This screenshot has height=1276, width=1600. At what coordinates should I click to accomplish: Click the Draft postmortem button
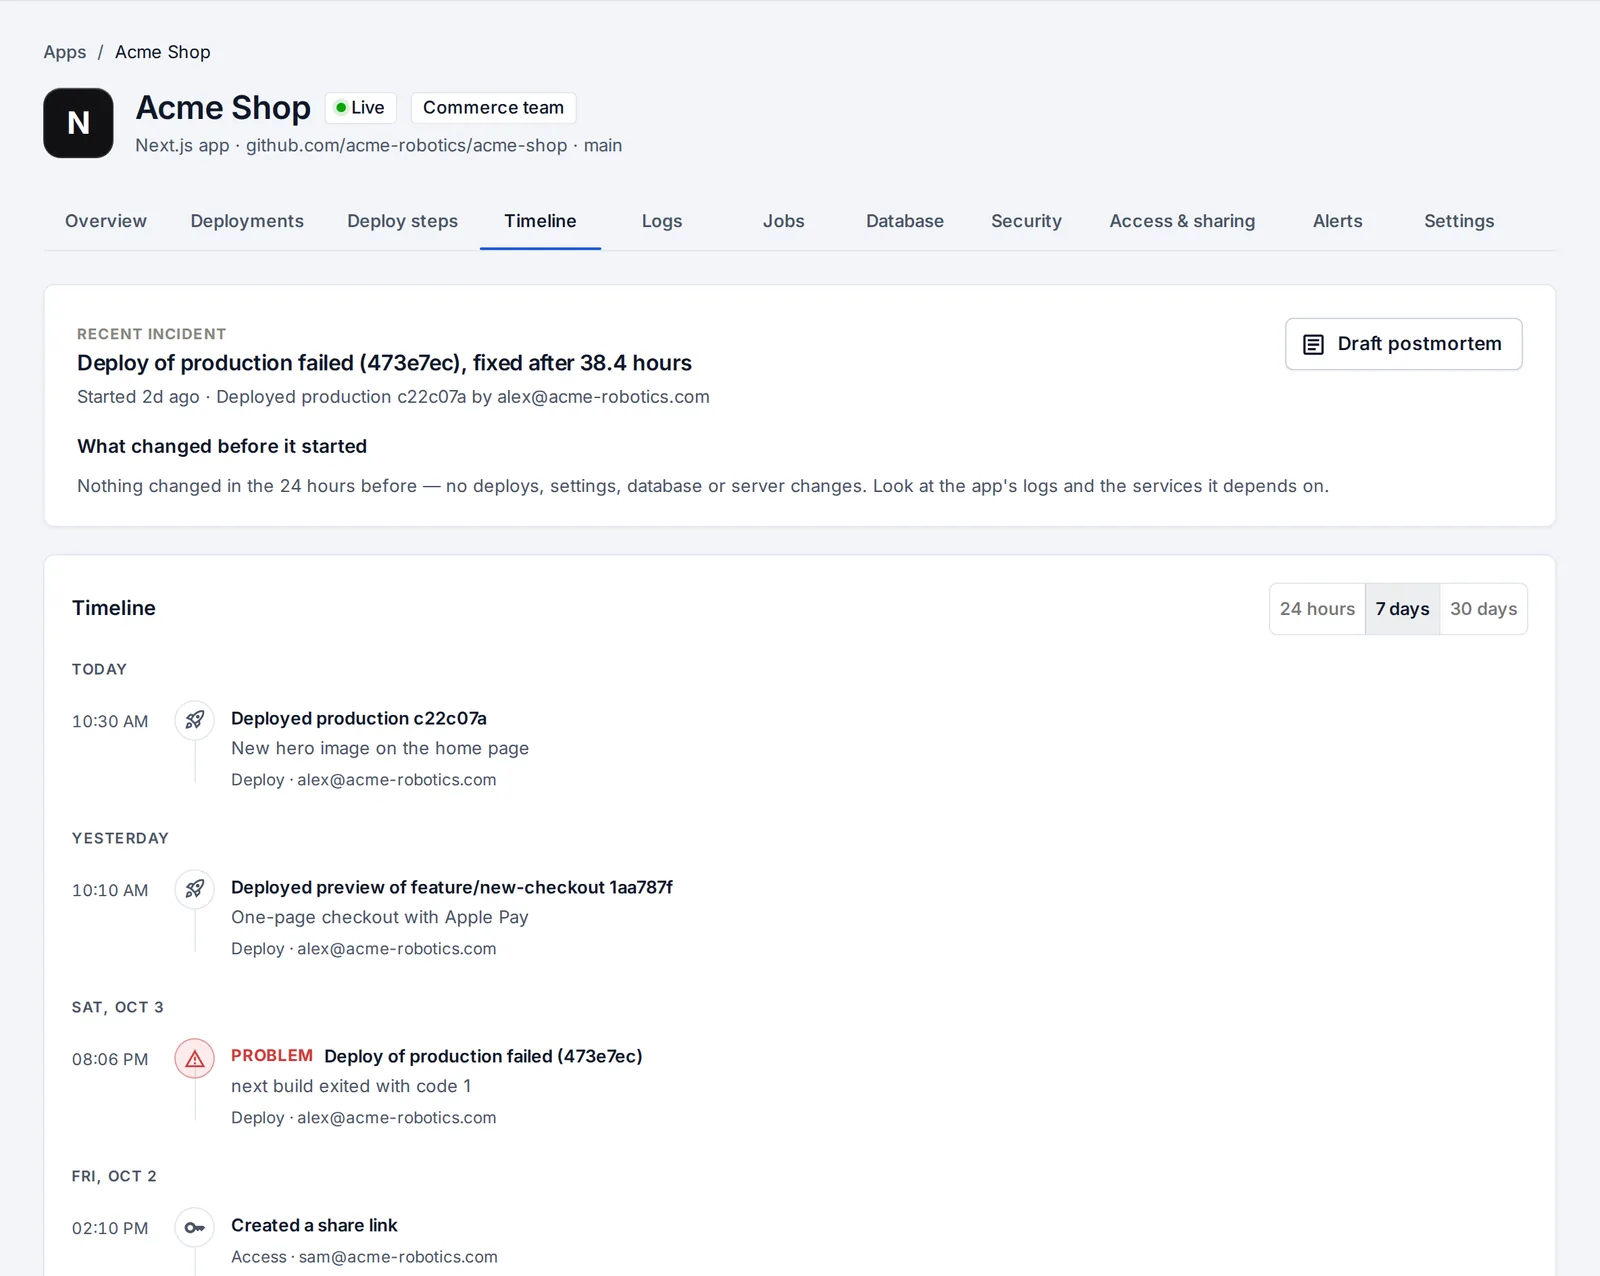click(1404, 344)
